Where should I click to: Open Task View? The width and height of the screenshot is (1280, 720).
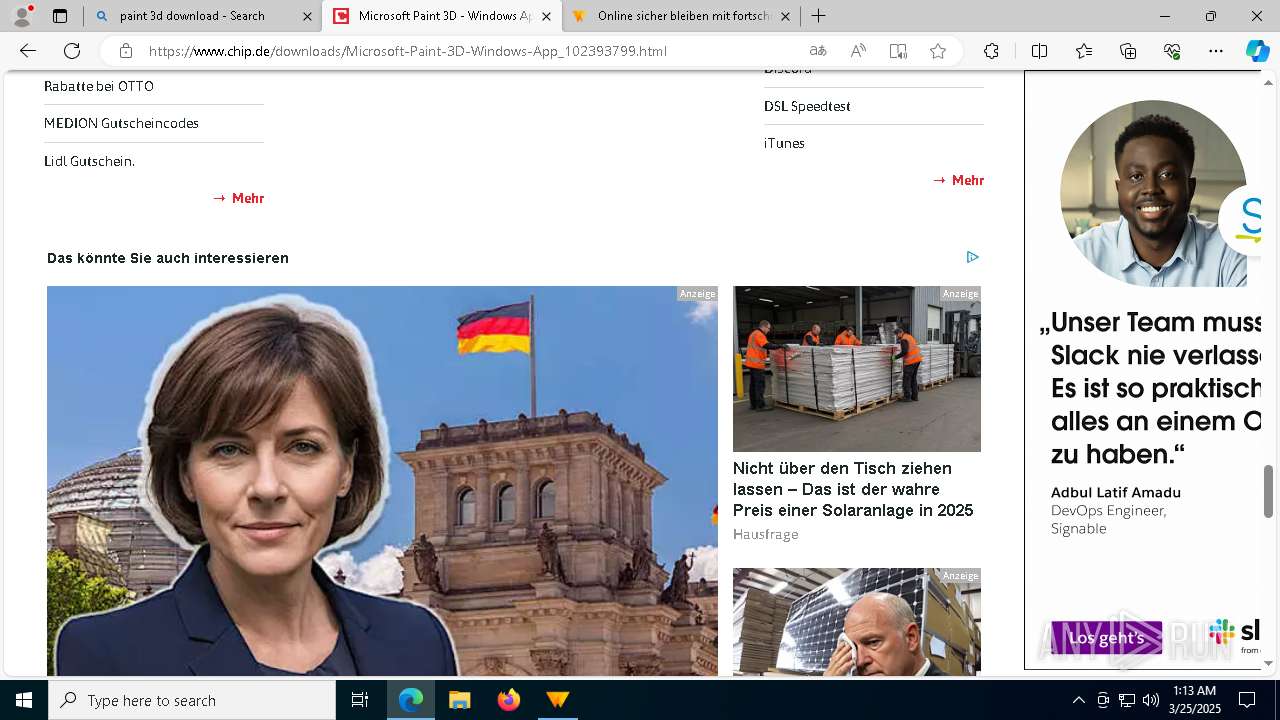click(x=360, y=700)
